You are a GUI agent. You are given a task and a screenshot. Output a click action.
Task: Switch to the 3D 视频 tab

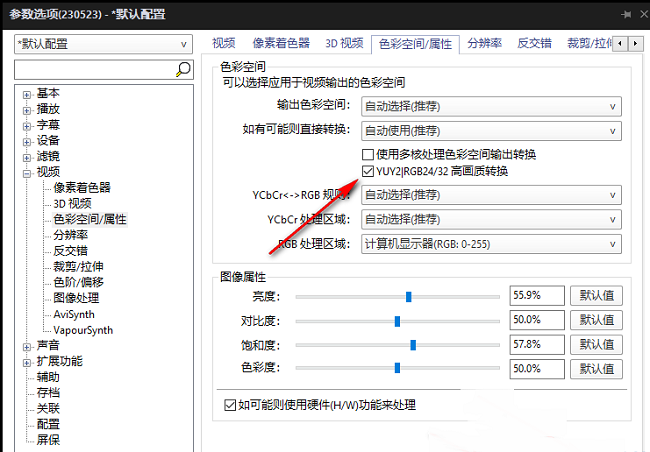(344, 43)
